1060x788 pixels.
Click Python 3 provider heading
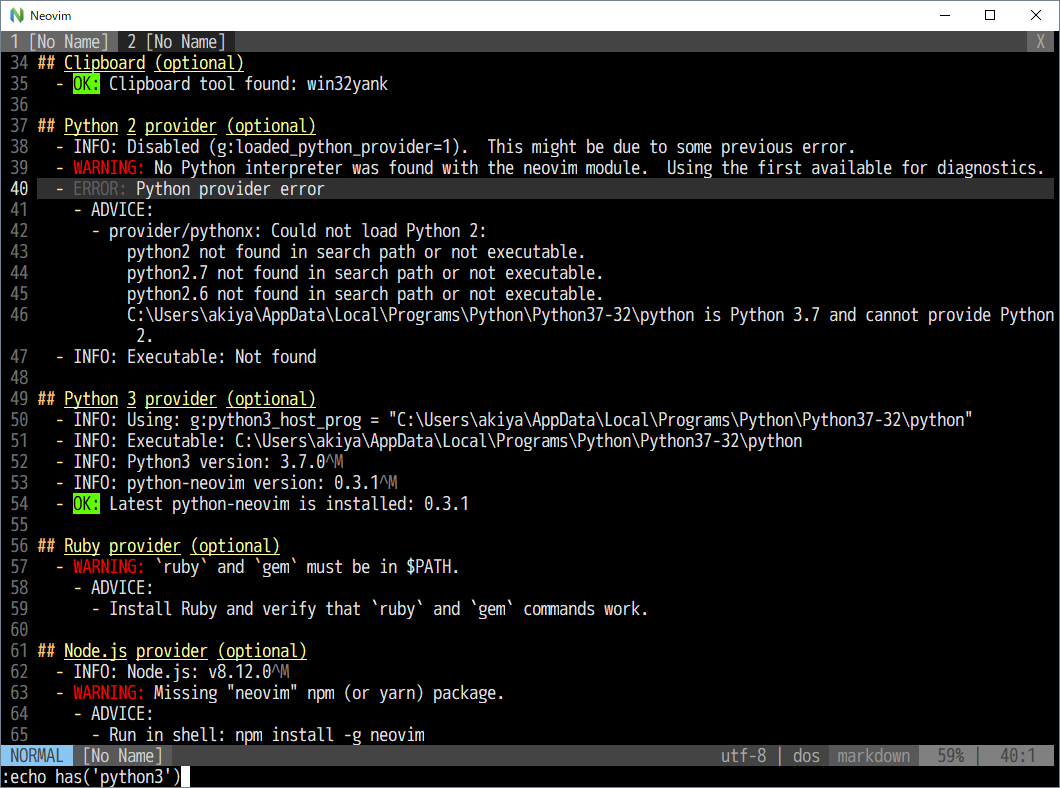(189, 399)
